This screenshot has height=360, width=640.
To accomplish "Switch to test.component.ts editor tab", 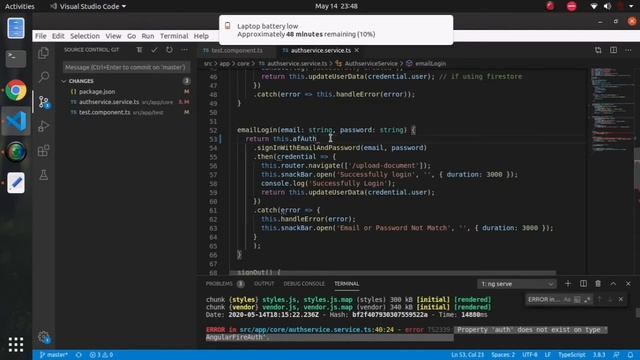I will point(237,50).
